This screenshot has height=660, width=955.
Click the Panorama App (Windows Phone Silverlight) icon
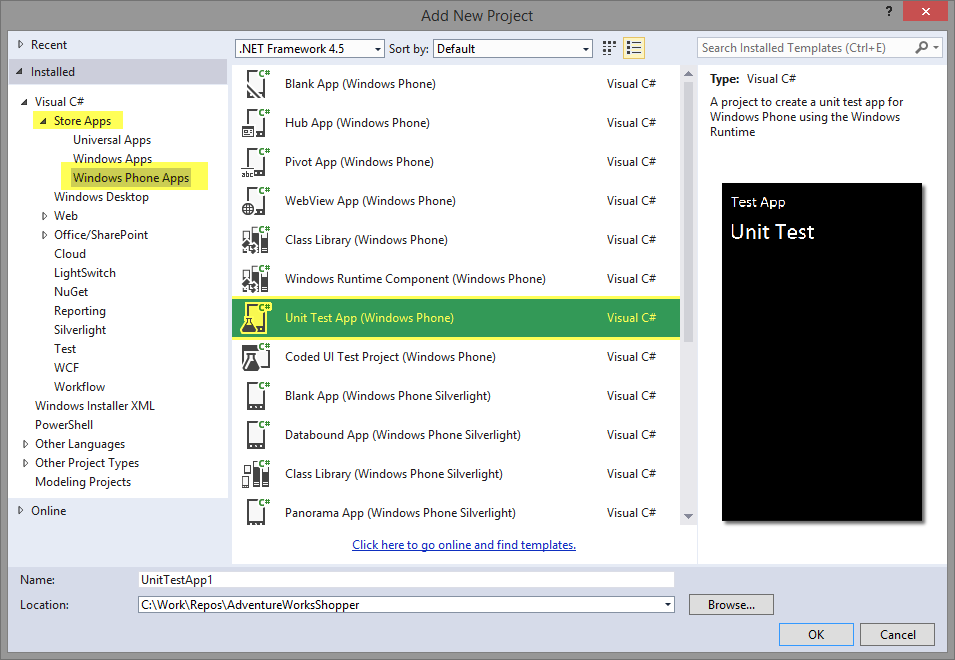(256, 513)
